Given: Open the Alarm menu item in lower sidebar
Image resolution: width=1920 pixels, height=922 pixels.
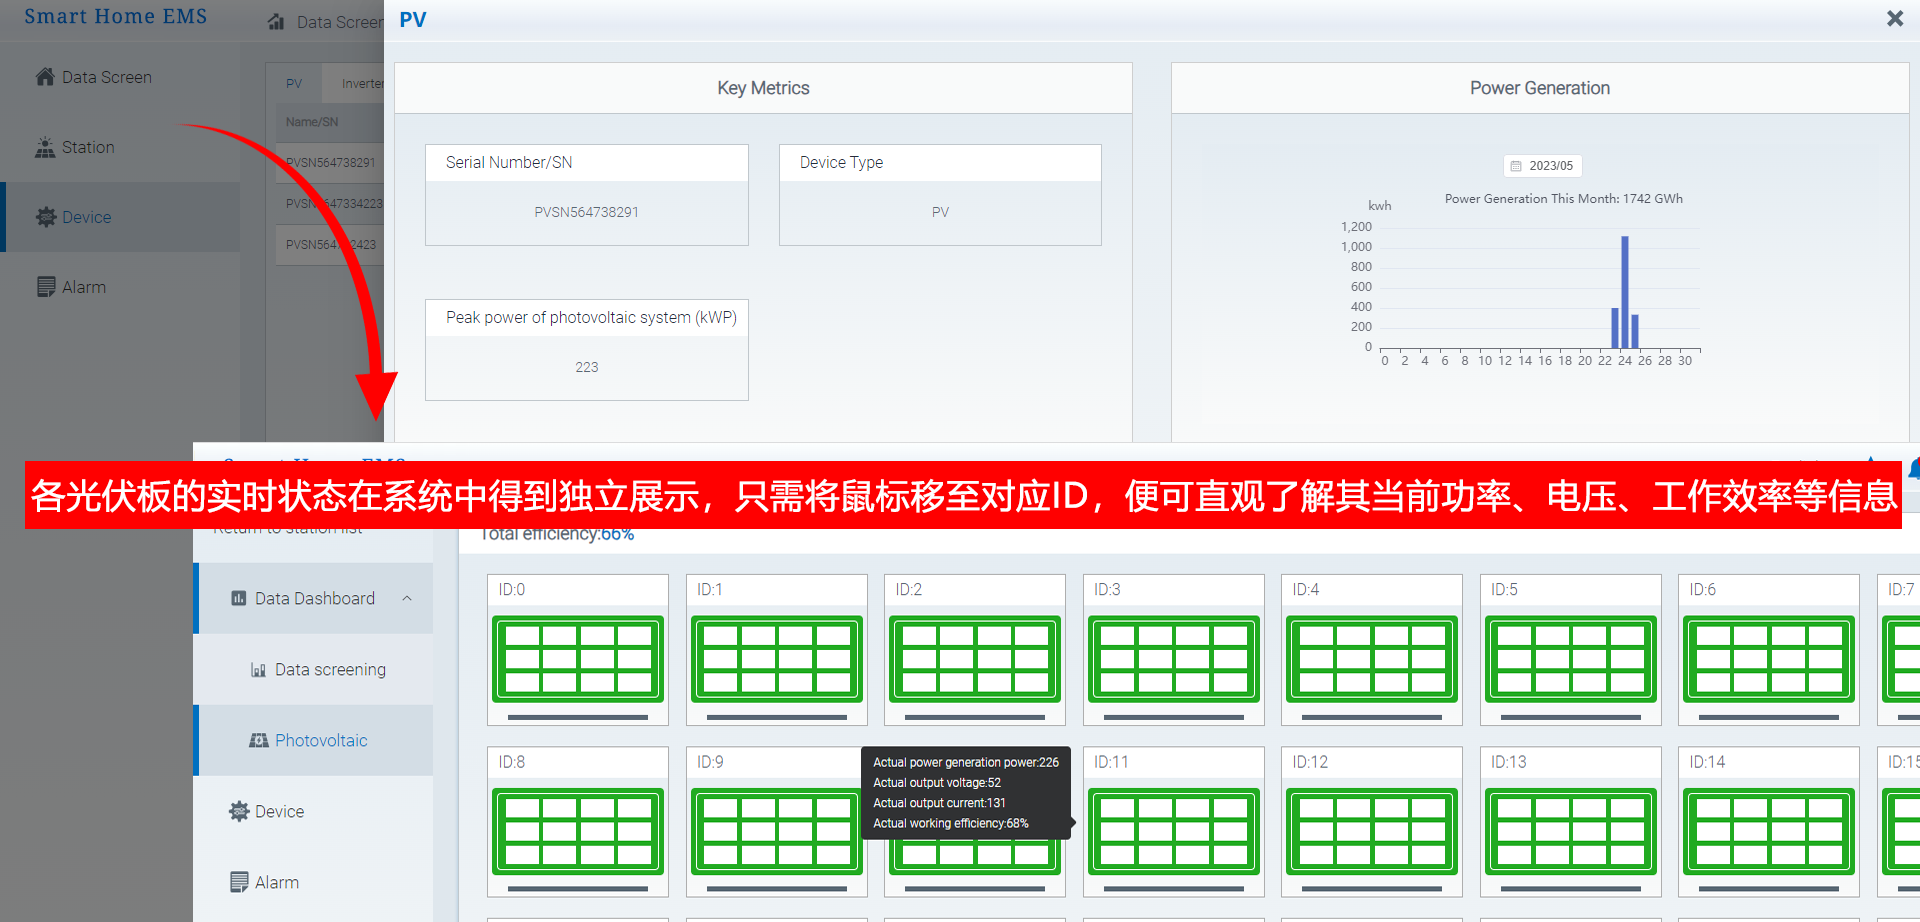Looking at the screenshot, I should (x=276, y=882).
